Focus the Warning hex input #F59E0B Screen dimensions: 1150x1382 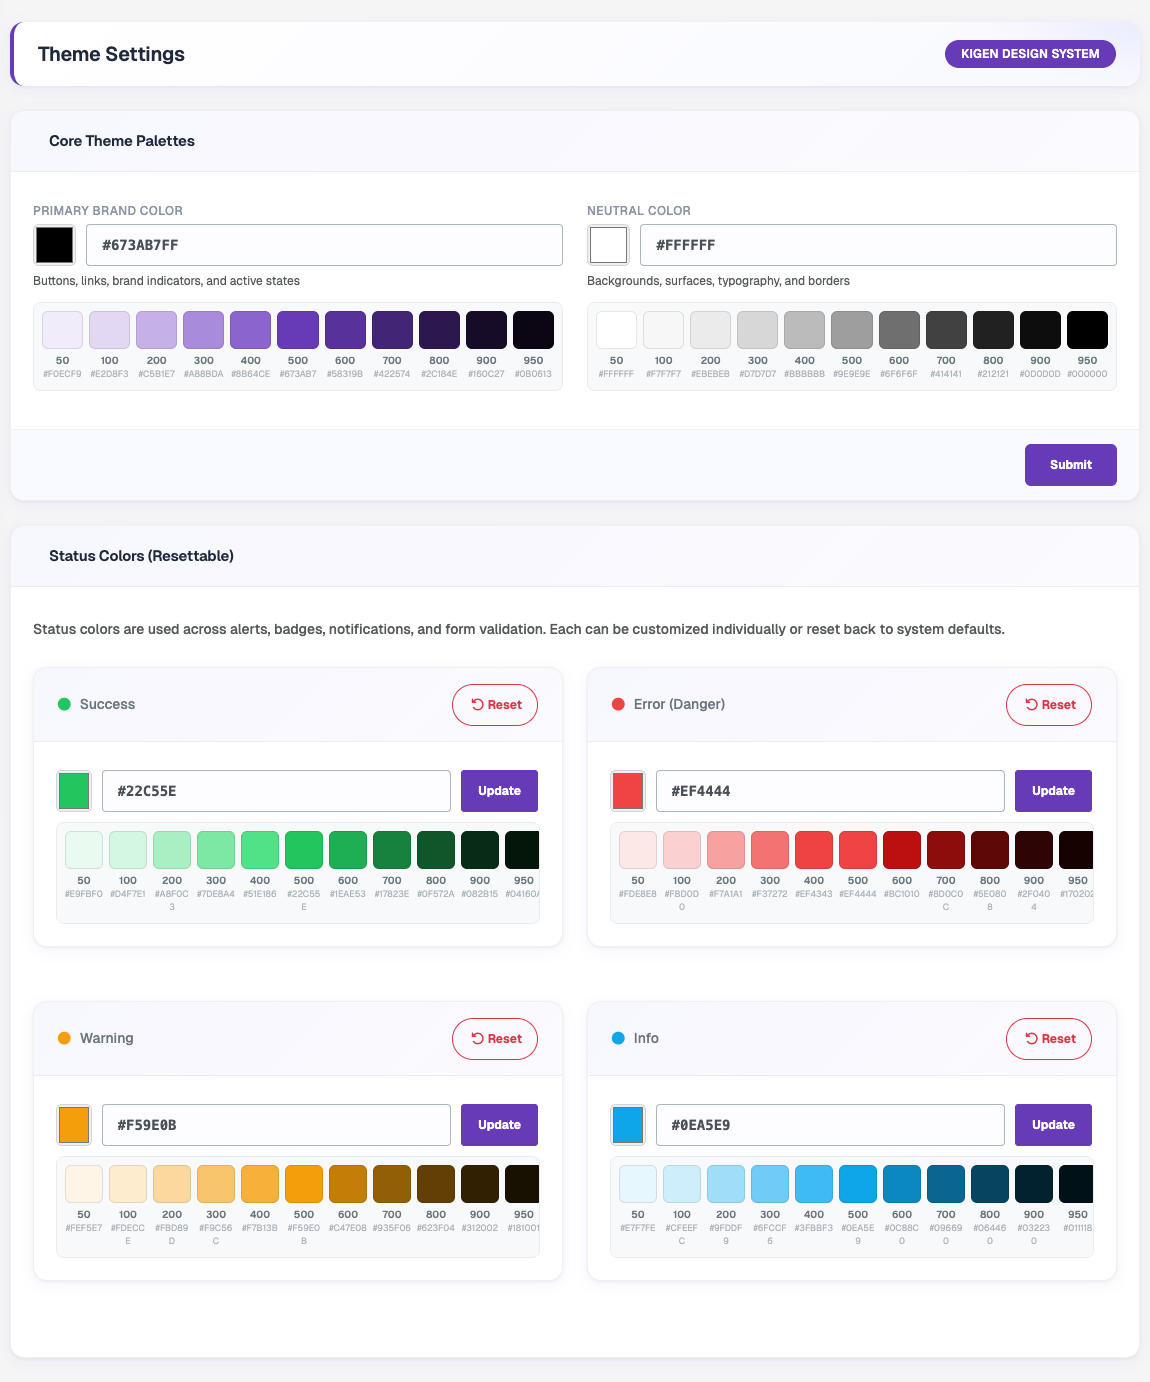276,1125
